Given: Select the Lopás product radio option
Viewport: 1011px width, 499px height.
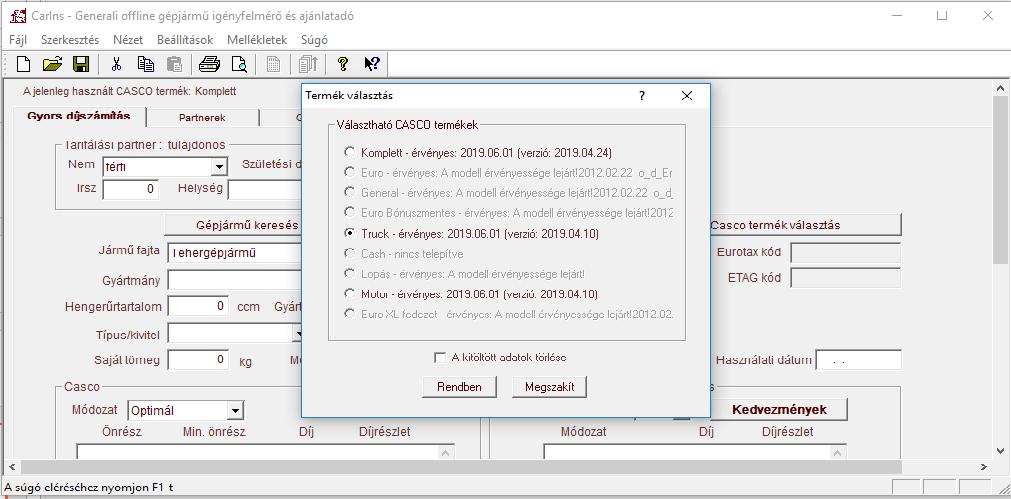Looking at the screenshot, I should (x=349, y=273).
